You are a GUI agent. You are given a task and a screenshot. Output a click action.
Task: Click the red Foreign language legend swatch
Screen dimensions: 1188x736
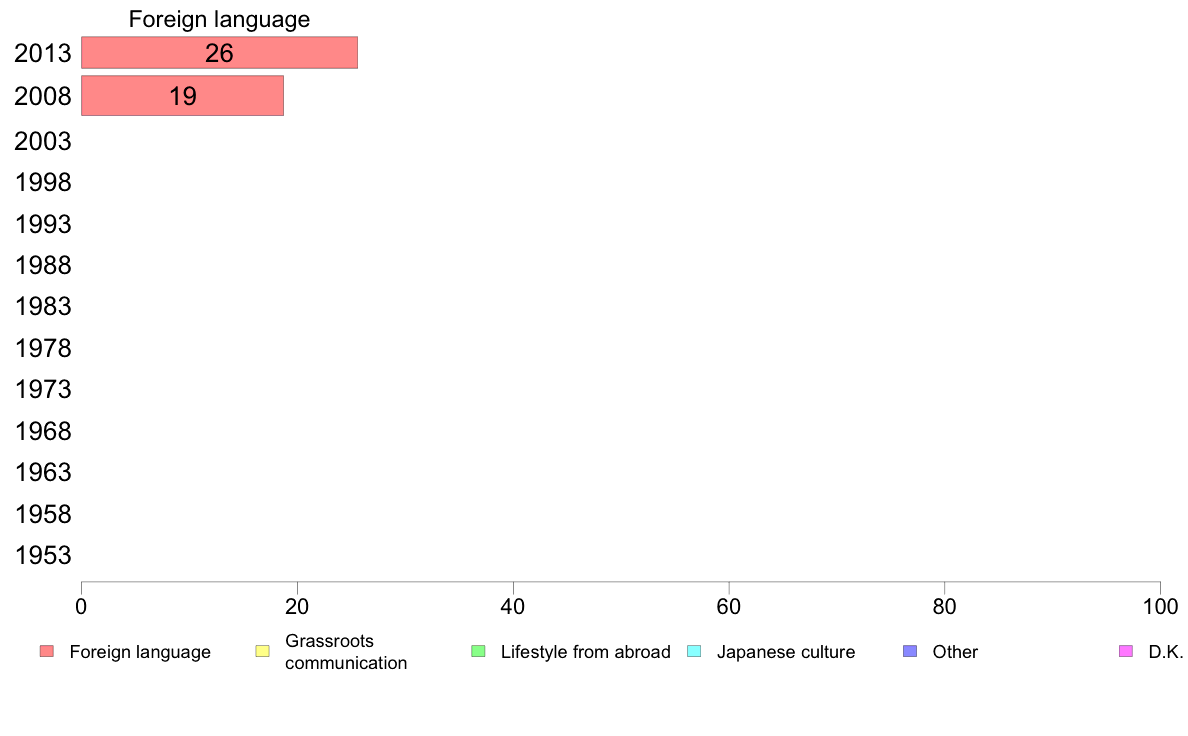click(x=47, y=651)
